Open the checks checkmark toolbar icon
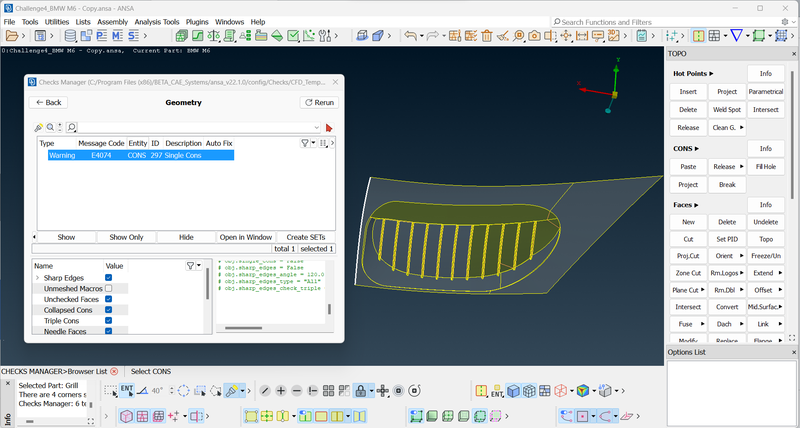 click(x=293, y=36)
